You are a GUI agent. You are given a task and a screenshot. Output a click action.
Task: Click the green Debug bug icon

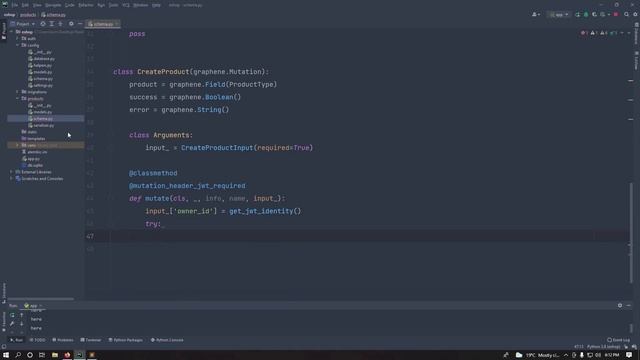[586, 14]
